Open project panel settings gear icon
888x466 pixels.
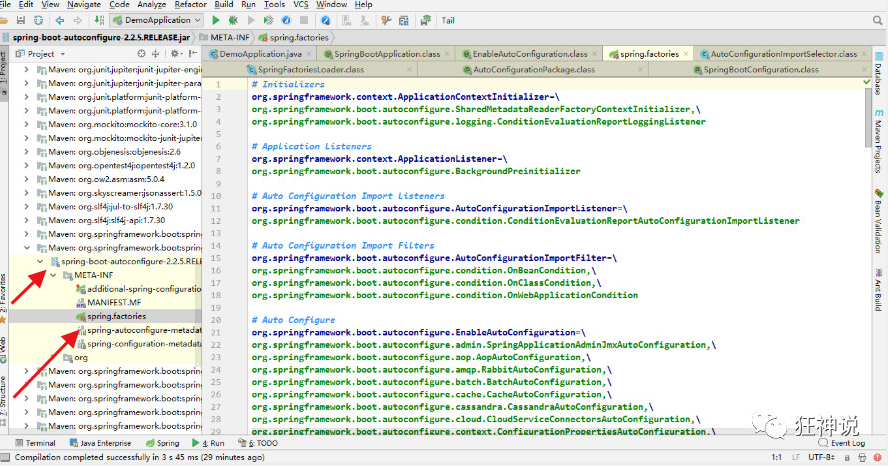point(173,54)
